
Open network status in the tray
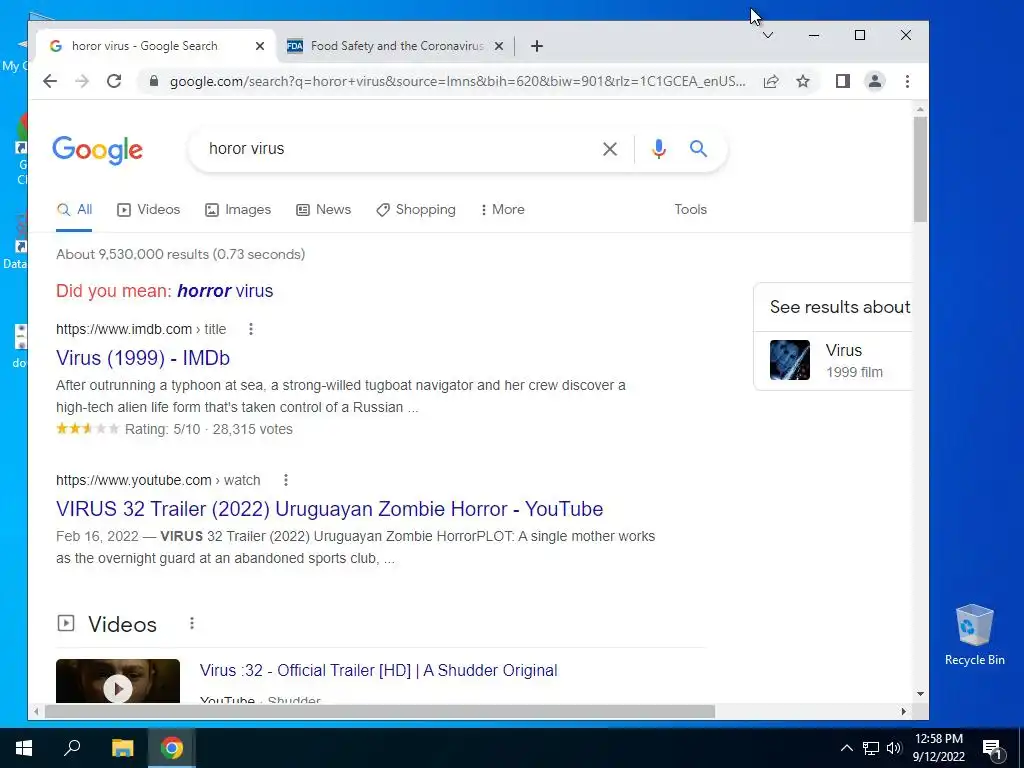click(871, 748)
